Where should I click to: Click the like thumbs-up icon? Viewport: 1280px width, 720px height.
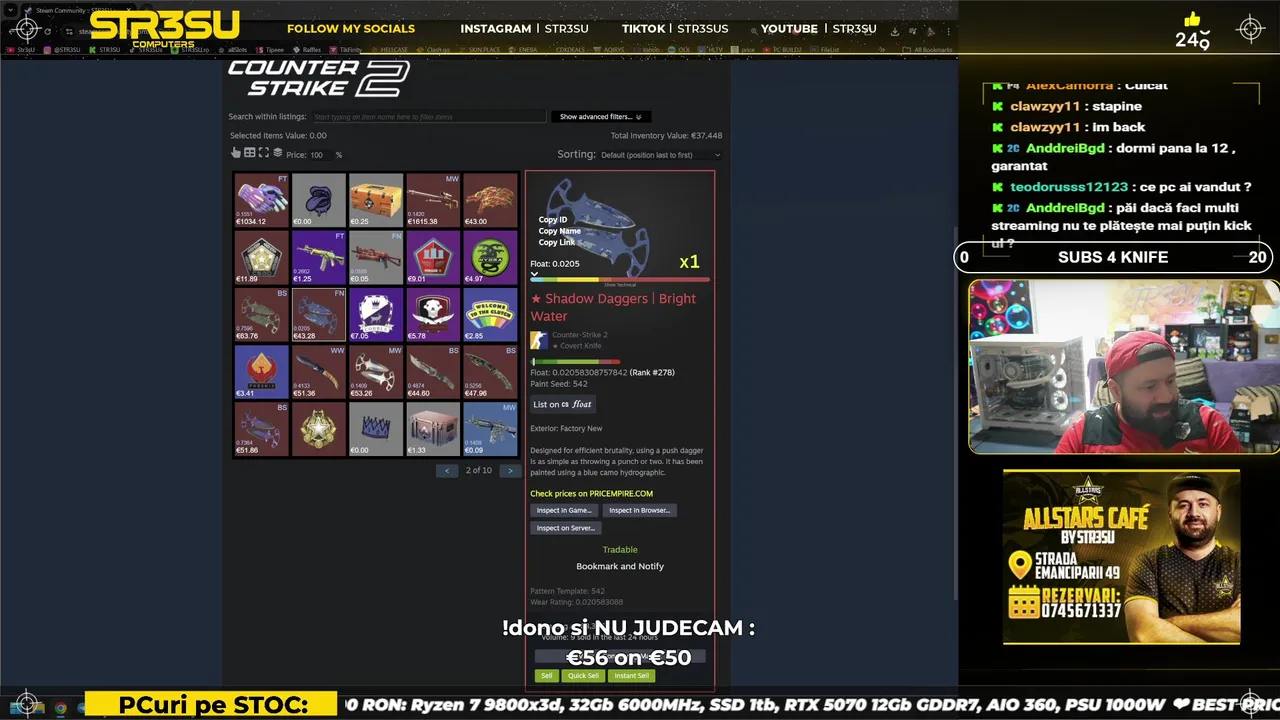pos(1192,20)
